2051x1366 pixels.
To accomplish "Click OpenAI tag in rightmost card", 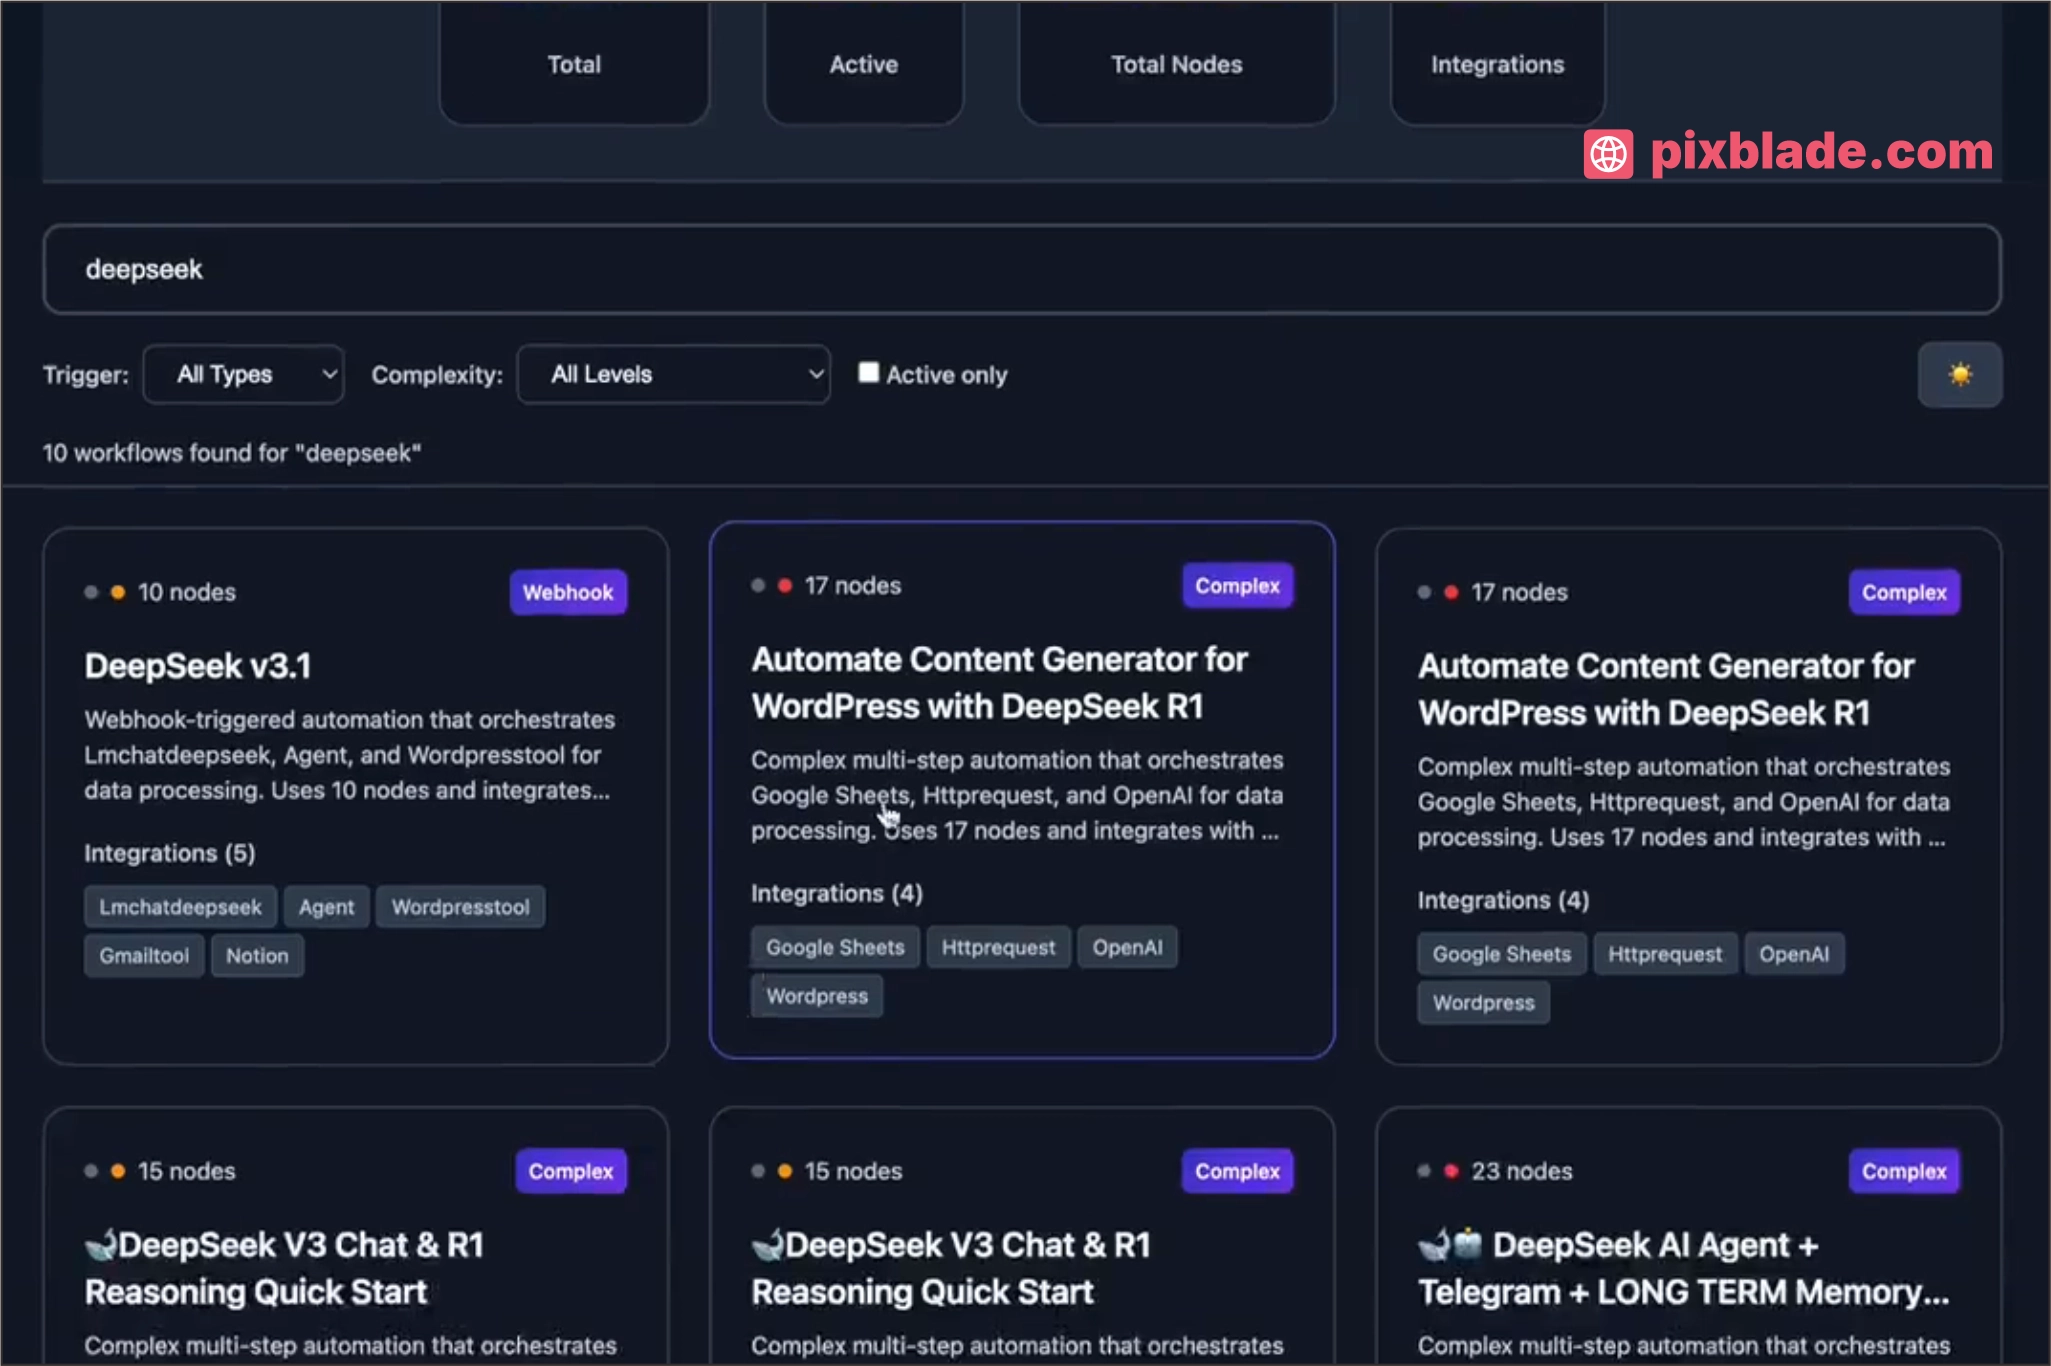I will [x=1794, y=954].
